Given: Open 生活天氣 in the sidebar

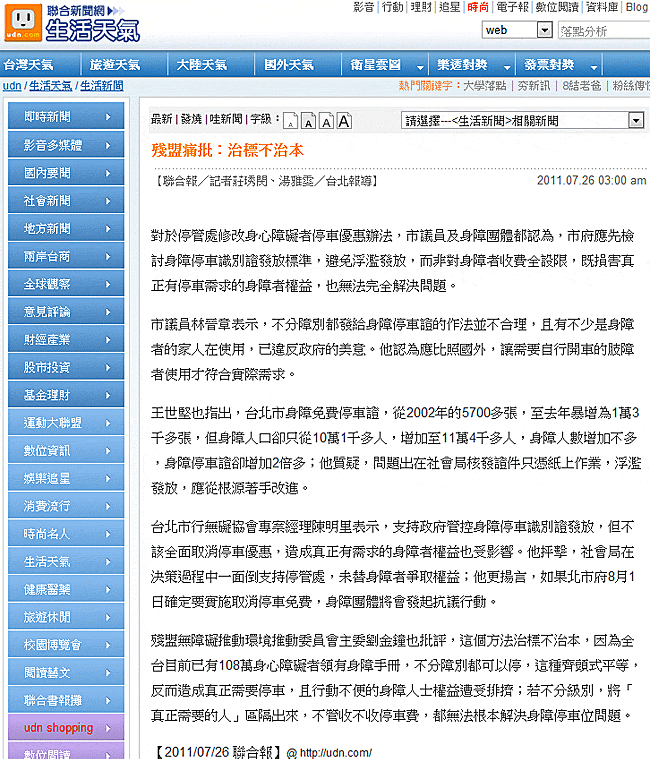Looking at the screenshot, I should (x=66, y=561).
